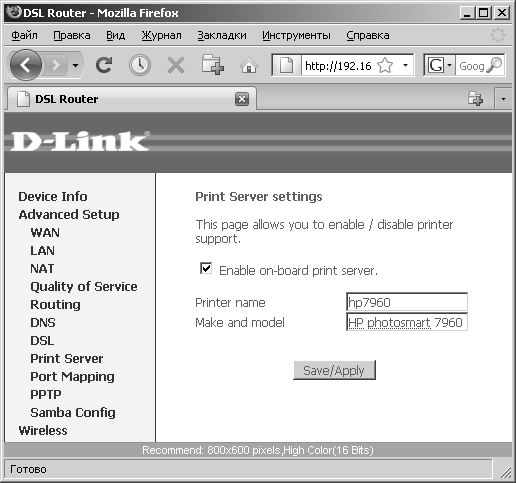
Task: Open the tab list dropdown arrow
Action: click(x=503, y=99)
